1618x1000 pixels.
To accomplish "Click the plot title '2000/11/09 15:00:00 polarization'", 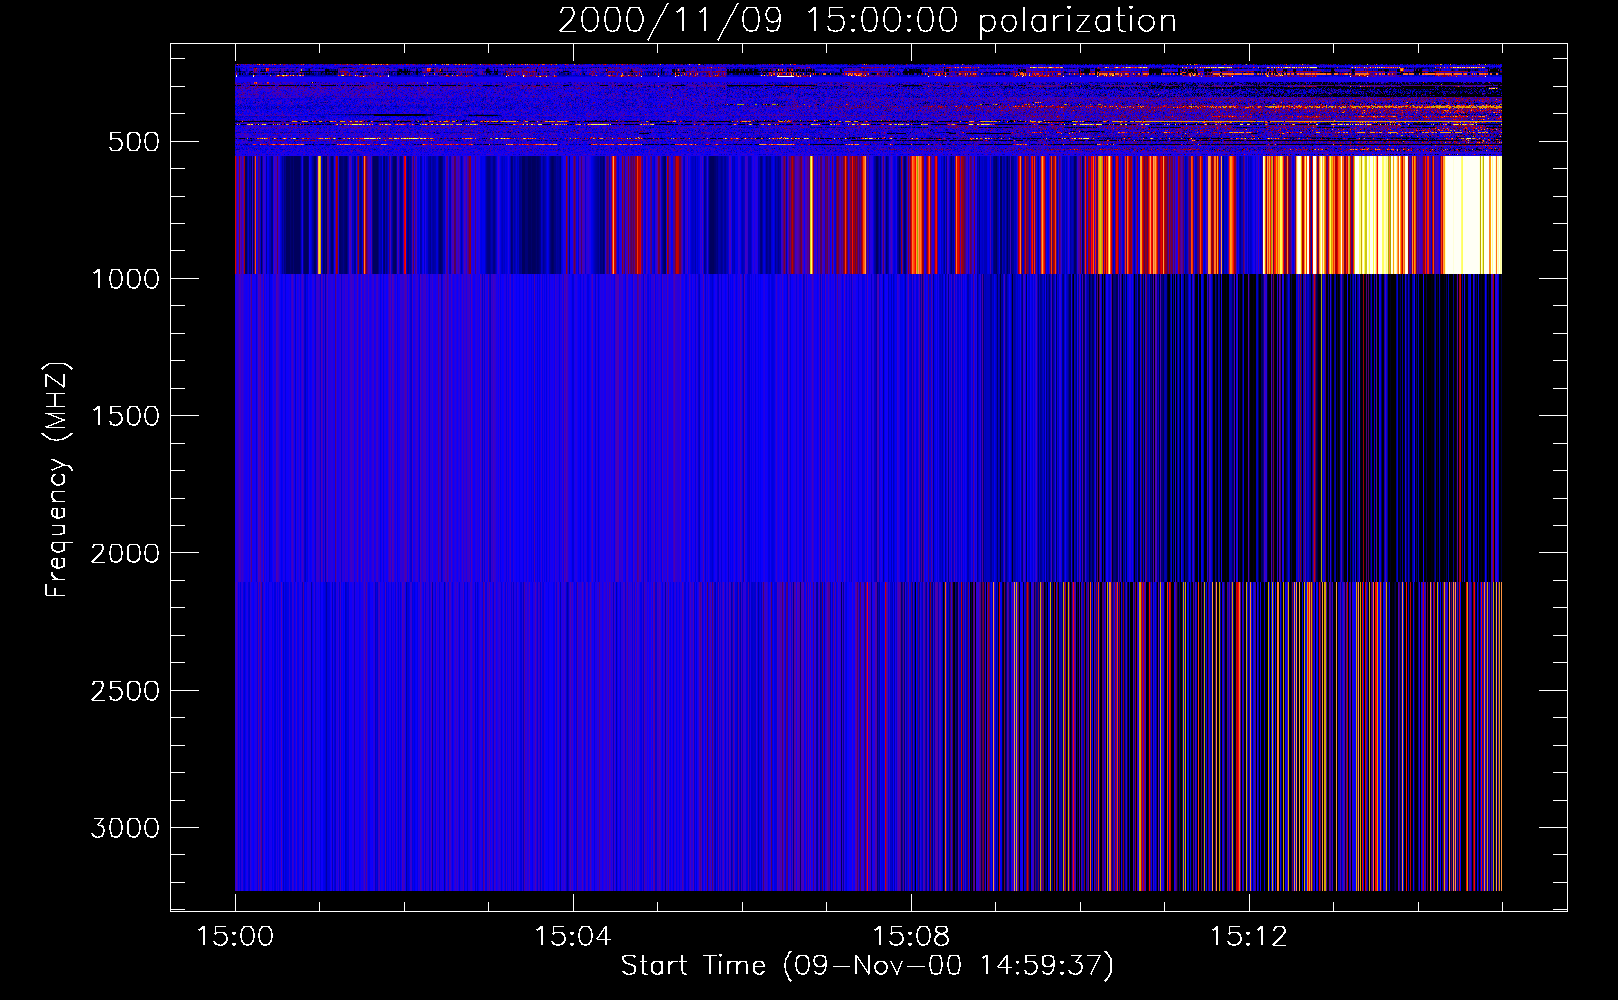I will tap(867, 20).
